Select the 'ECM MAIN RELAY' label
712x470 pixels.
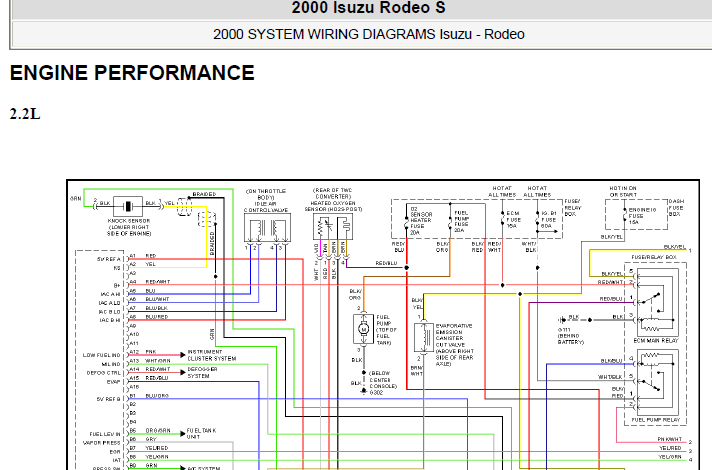point(656,340)
